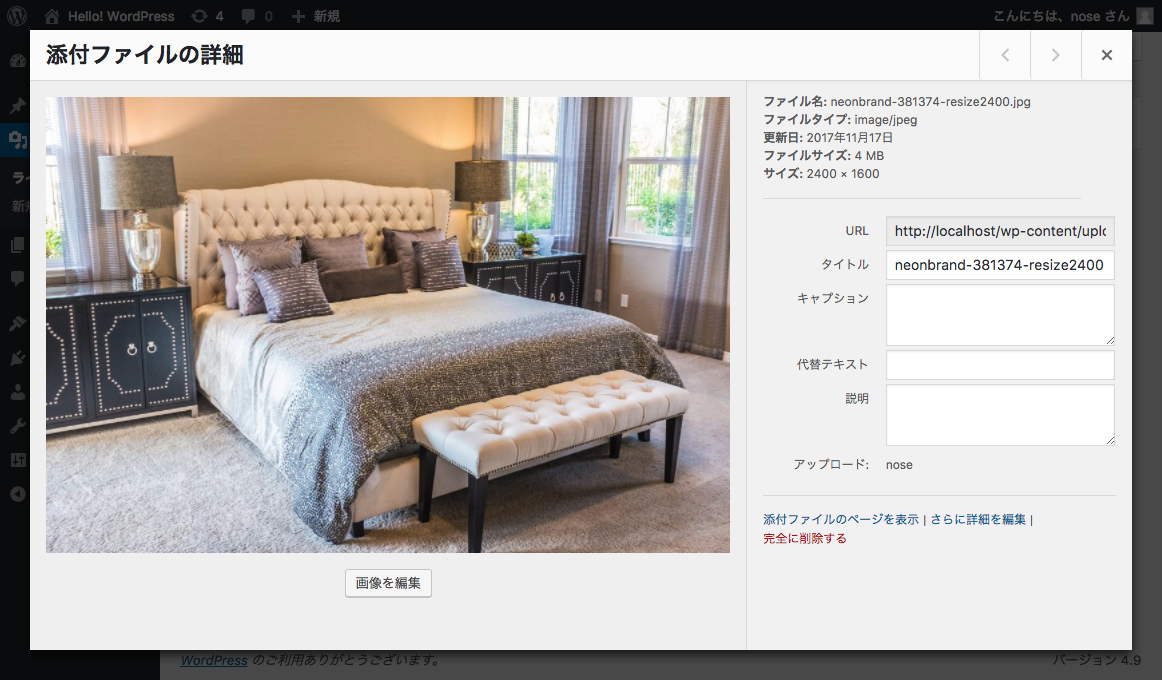1162x680 pixels.
Task: Open the Posts pin icon in sidebar
Action: click(18, 104)
